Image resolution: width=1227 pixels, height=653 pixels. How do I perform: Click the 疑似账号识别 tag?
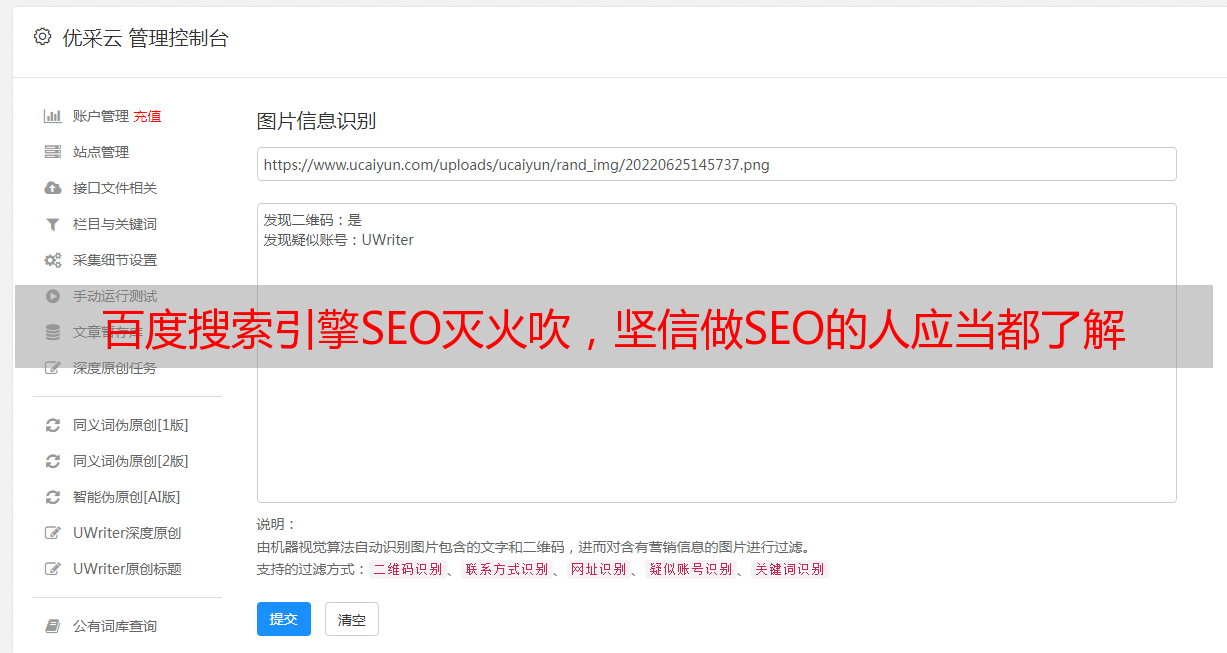pos(690,569)
